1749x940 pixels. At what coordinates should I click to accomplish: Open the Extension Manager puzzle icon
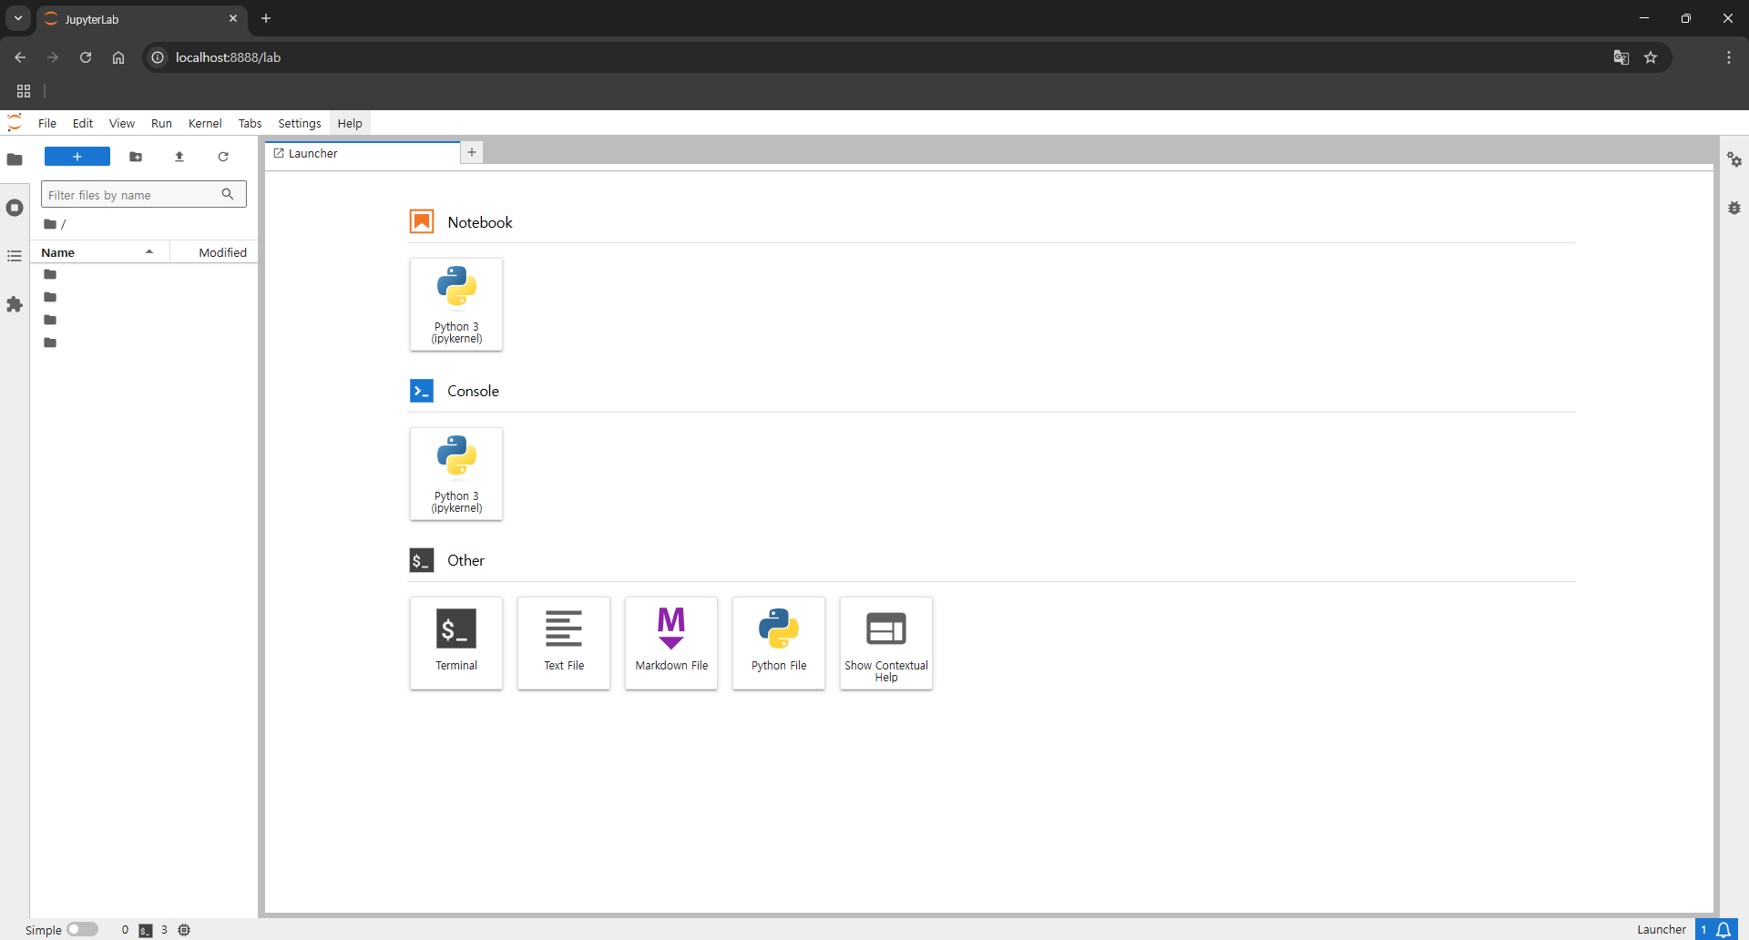tap(14, 305)
